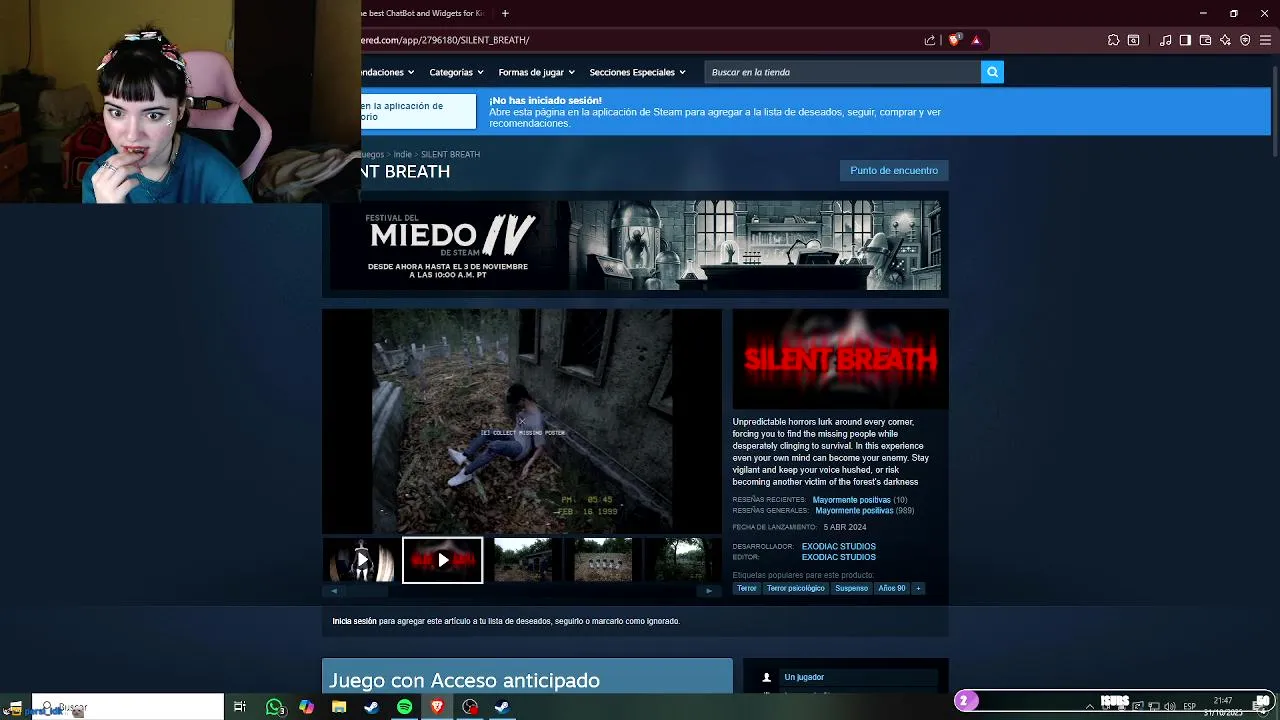This screenshot has width=1280, height=720.
Task: Open the Brave Shields lion icon
Action: coord(954,40)
